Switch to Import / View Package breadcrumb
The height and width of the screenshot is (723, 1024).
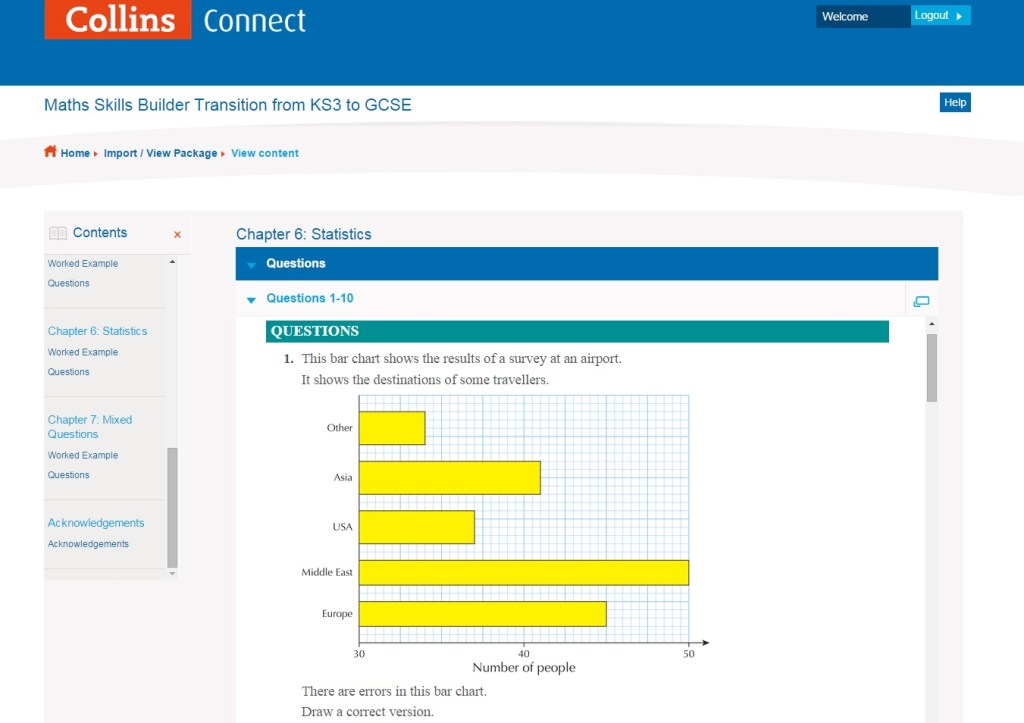tap(162, 153)
